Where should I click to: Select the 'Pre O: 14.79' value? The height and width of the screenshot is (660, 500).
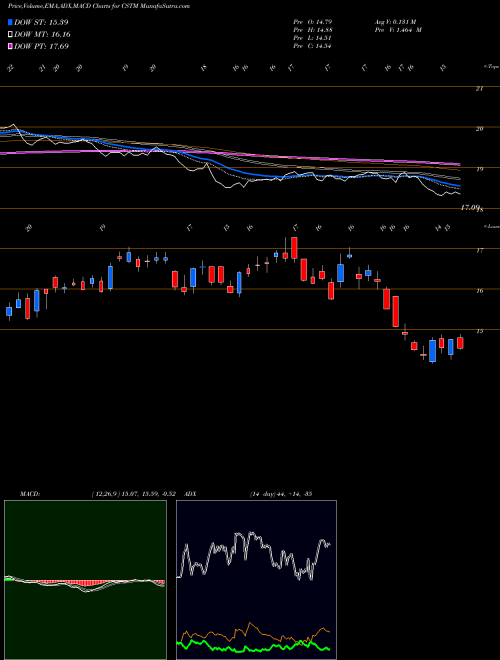click(313, 22)
